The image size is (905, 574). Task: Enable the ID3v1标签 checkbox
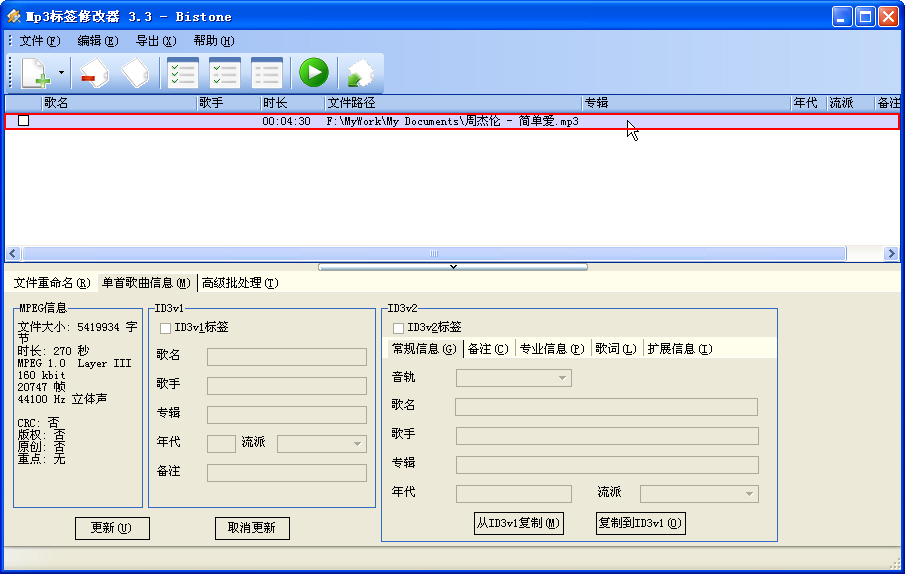(166, 327)
